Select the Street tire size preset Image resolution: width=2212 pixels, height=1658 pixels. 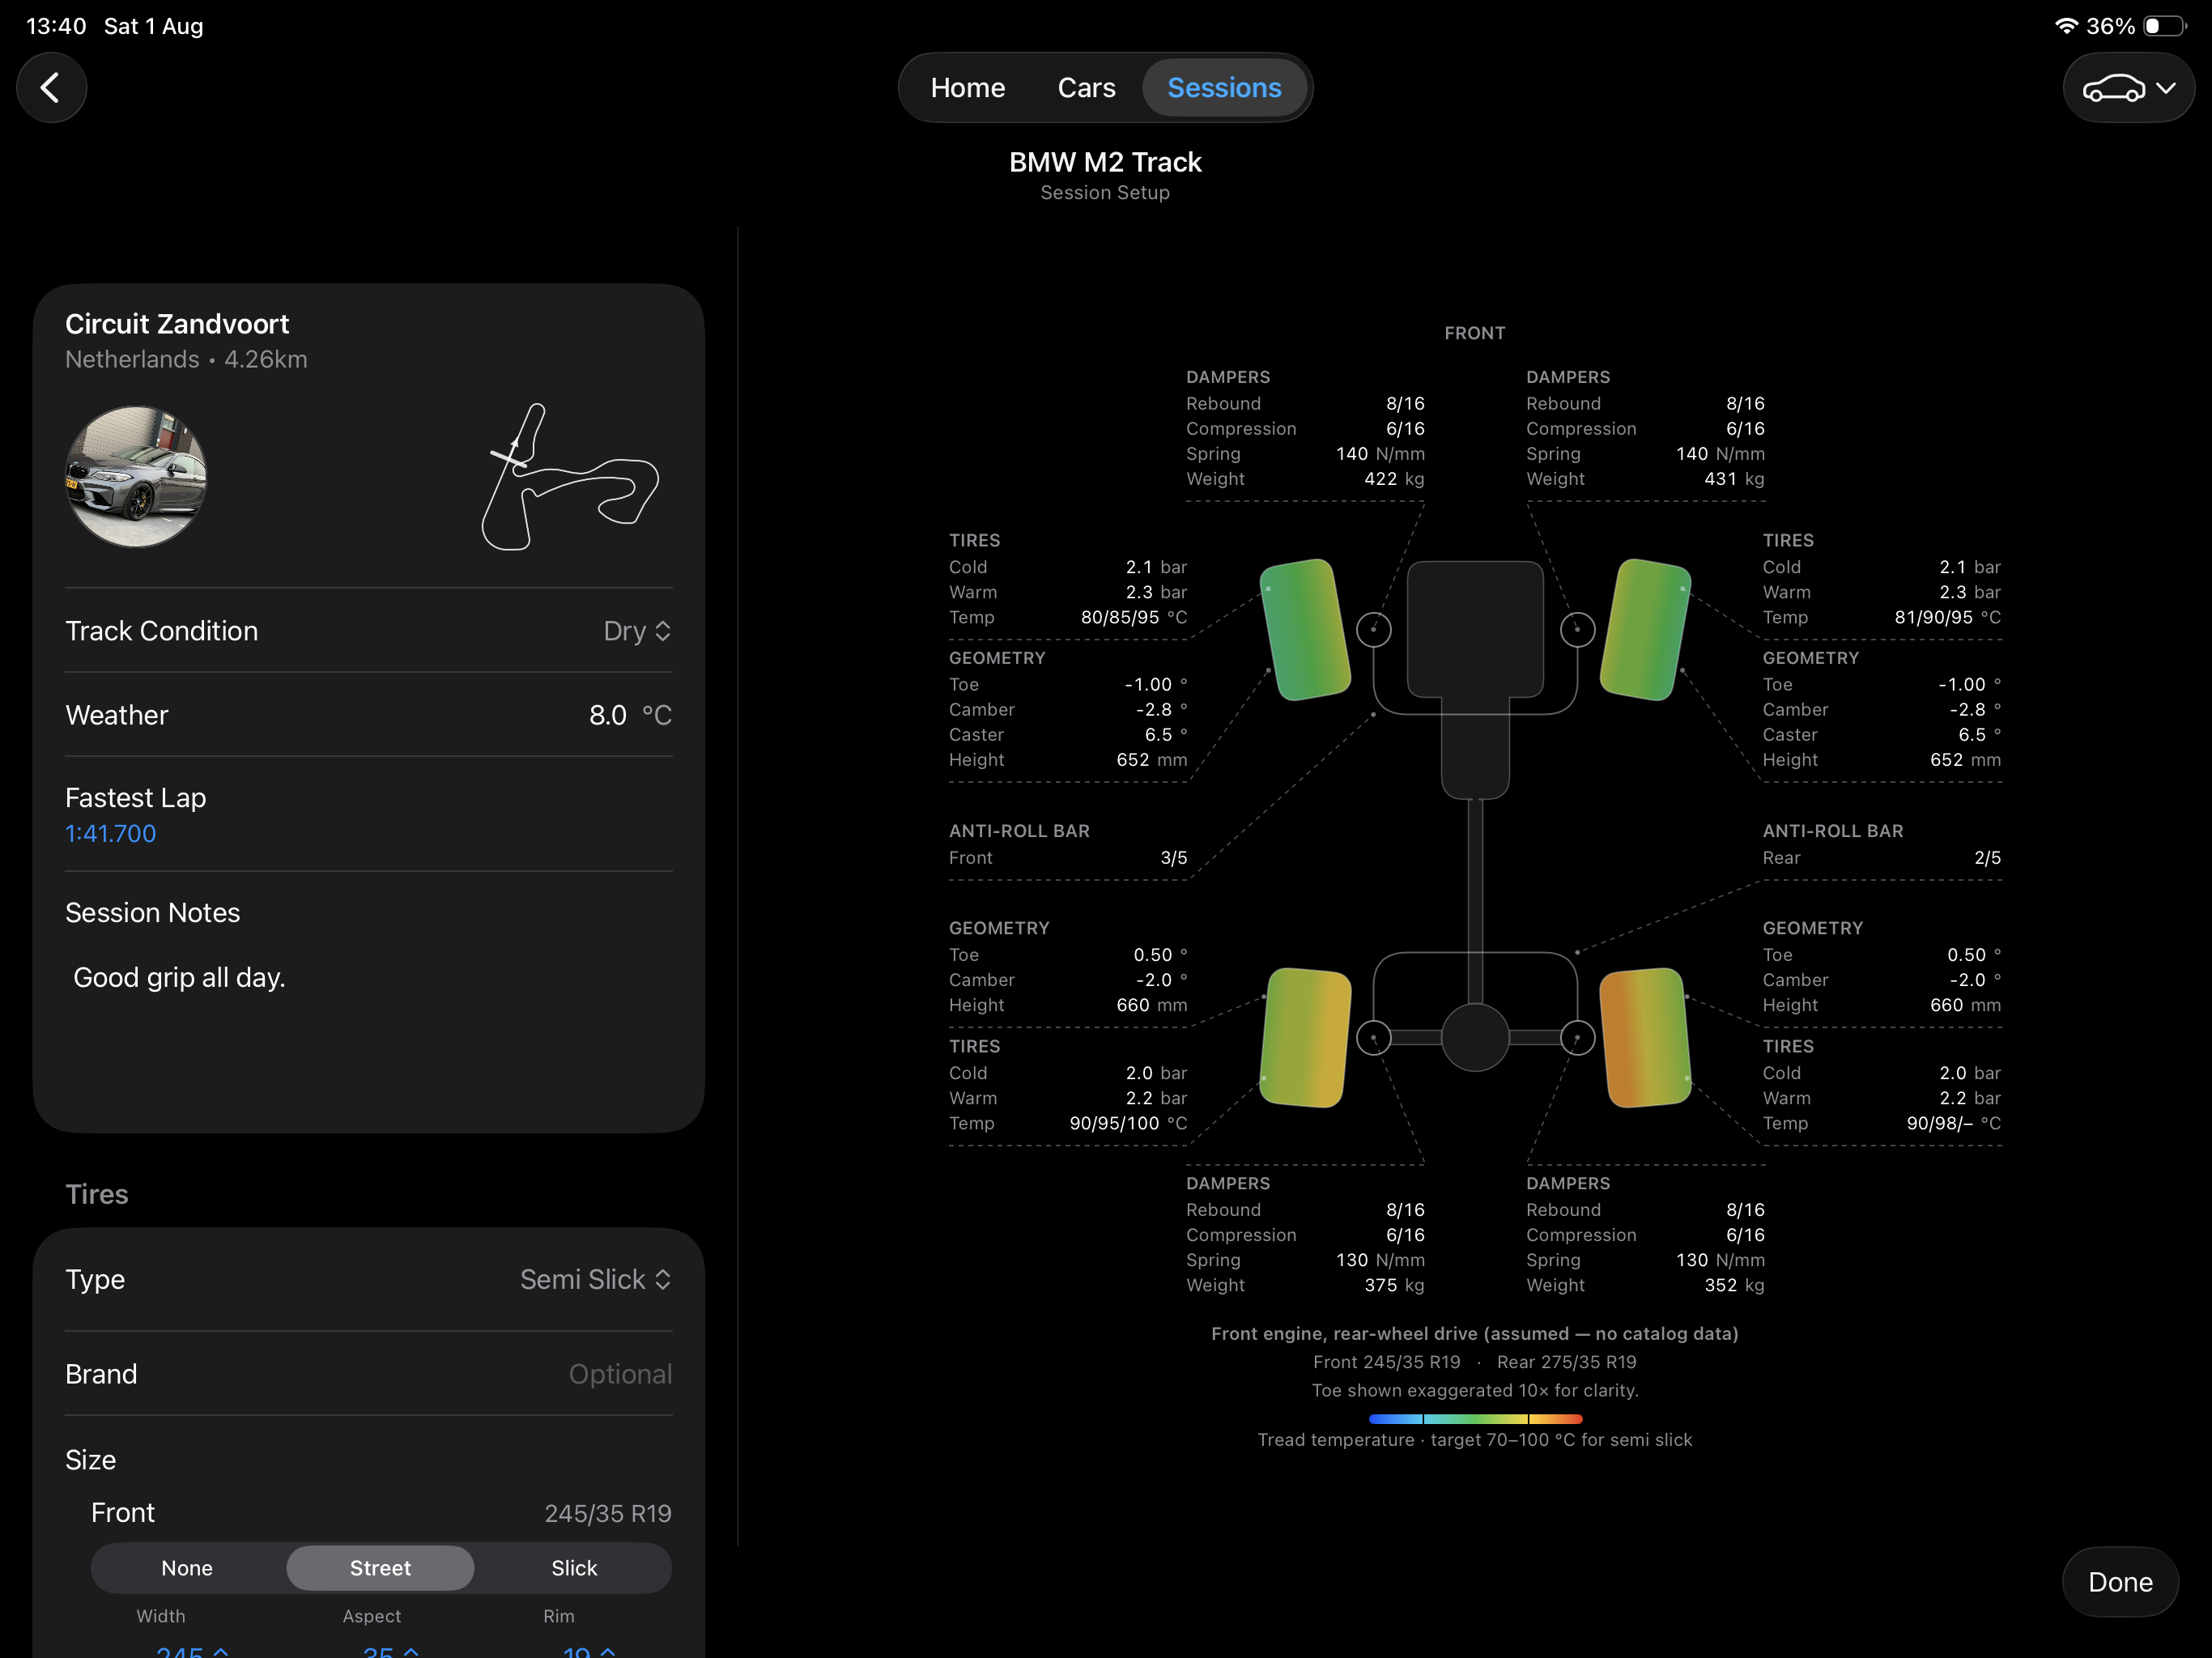click(x=380, y=1568)
